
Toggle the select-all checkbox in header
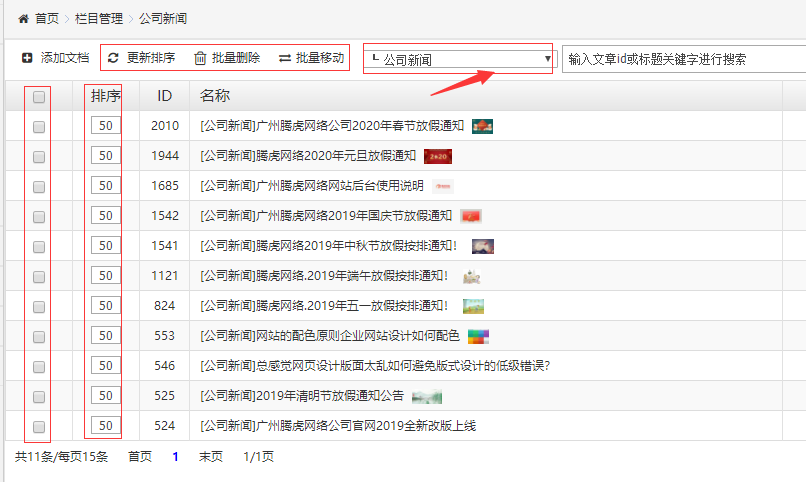(39, 97)
